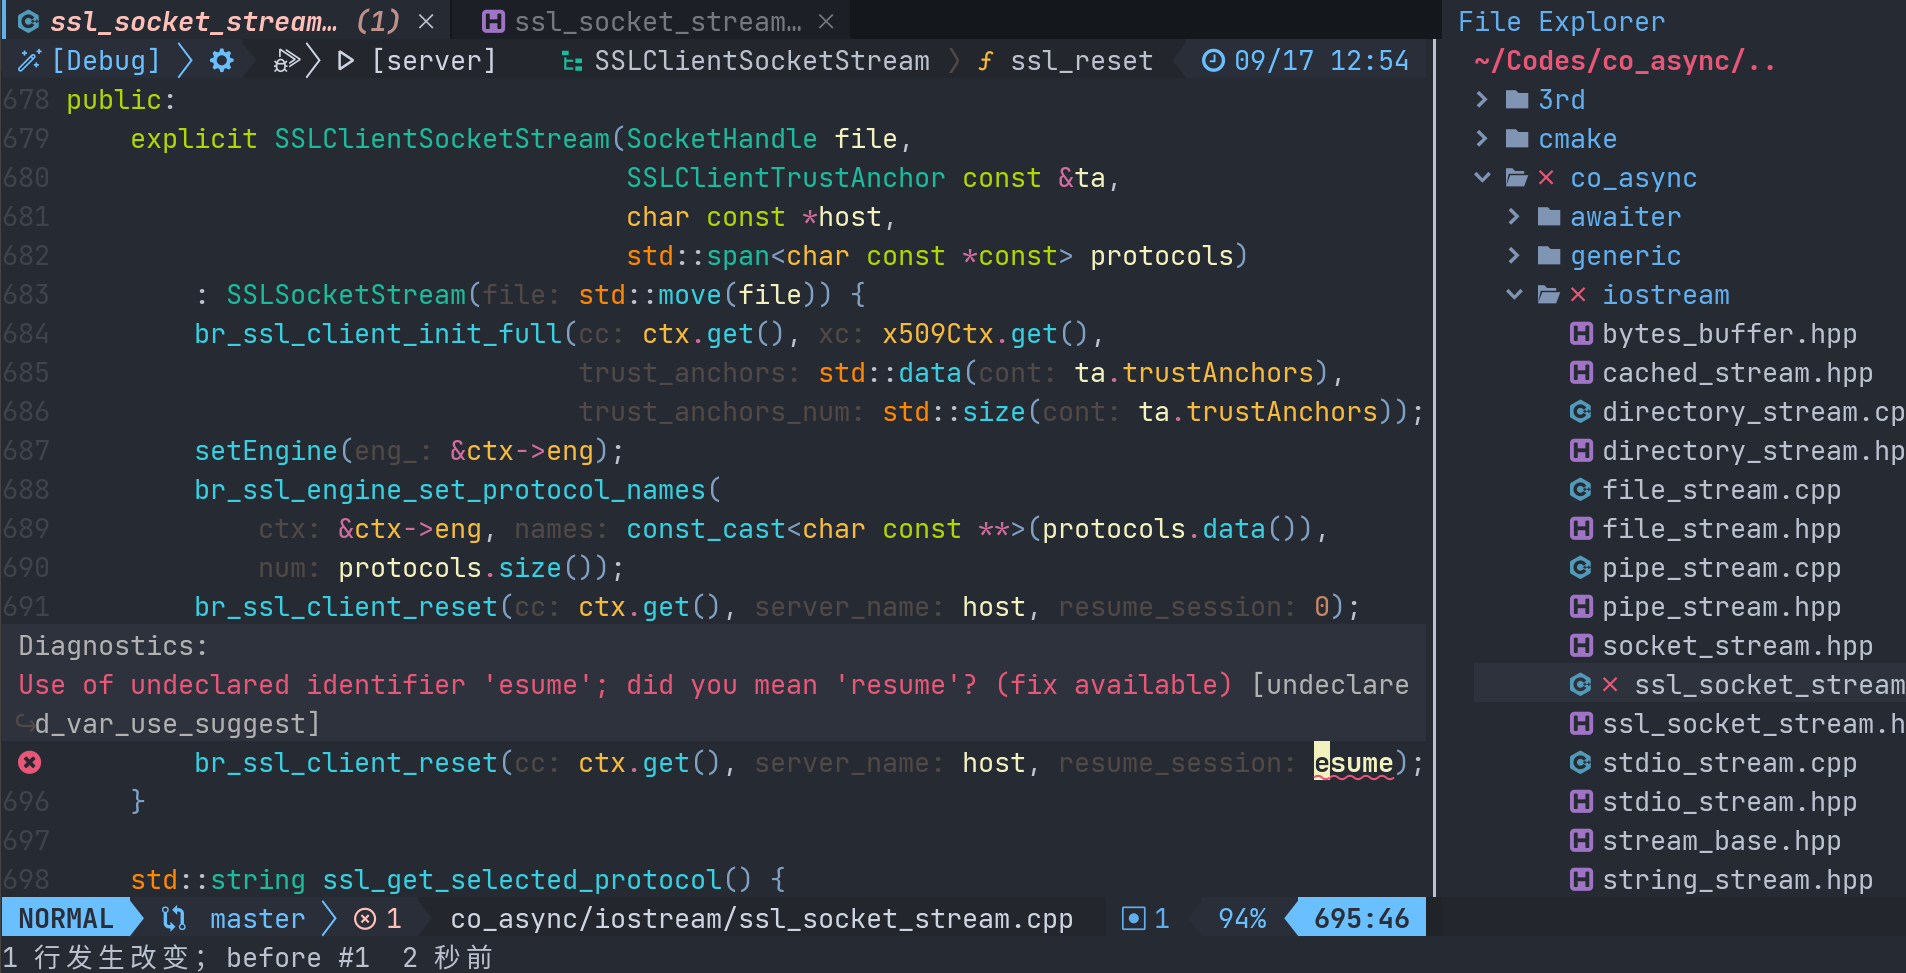The width and height of the screenshot is (1906, 973).
Task: Open stdio_stream.cpp file
Action: pyautogui.click(x=1729, y=763)
